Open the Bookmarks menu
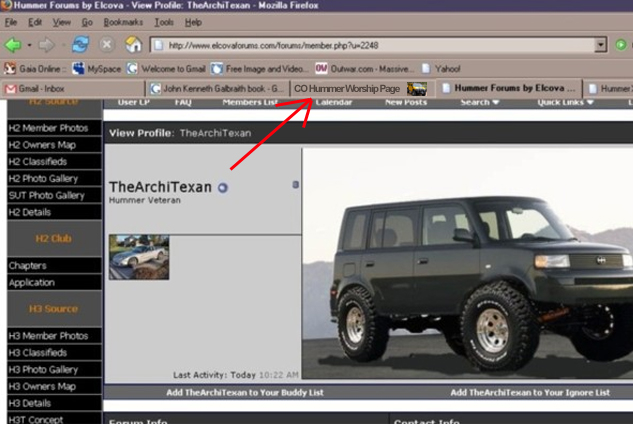This screenshot has width=633, height=424. point(123,23)
